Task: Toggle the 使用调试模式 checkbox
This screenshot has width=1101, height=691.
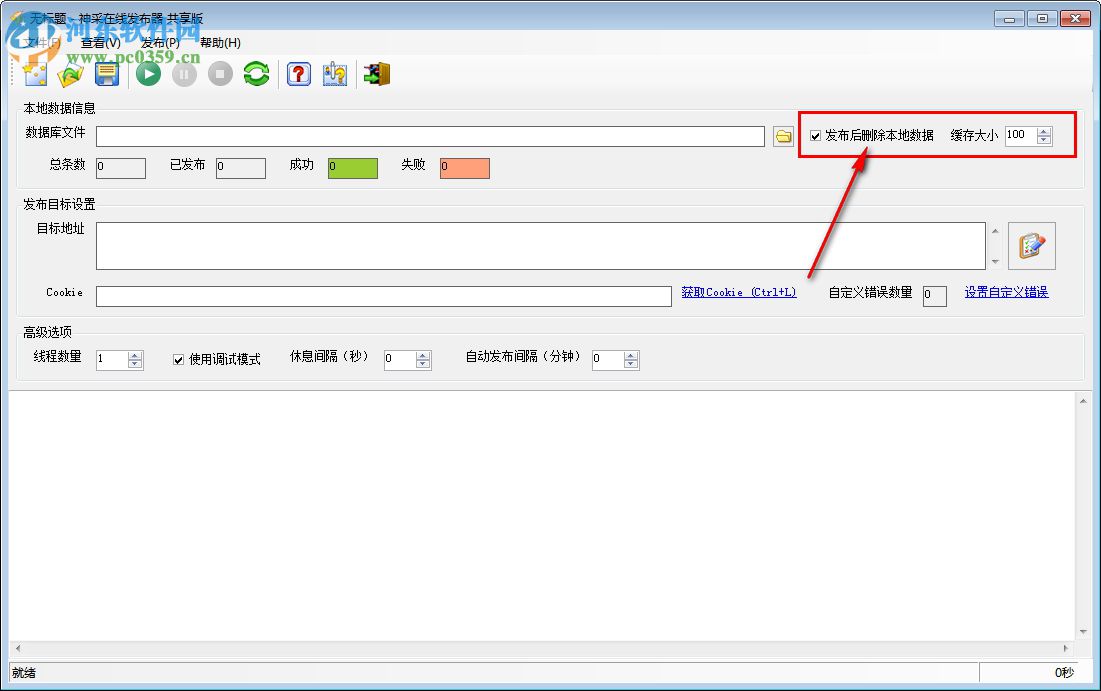Action: 178,360
